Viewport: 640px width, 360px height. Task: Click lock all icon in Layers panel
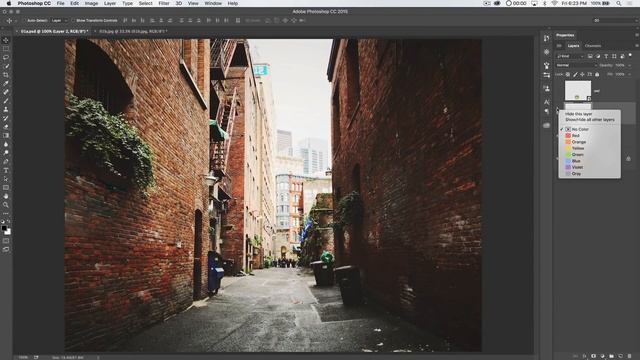tap(597, 74)
